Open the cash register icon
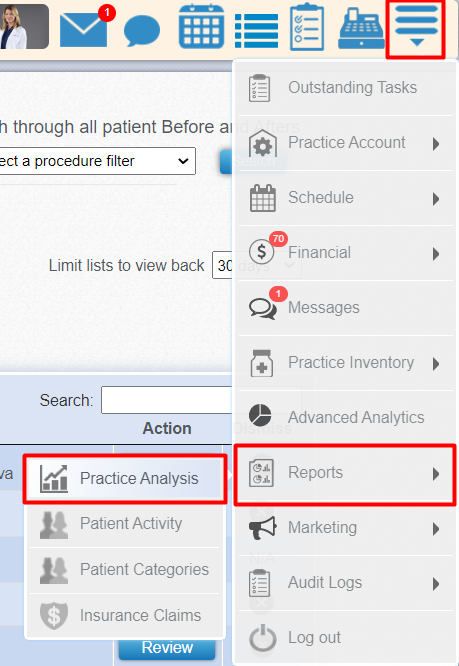This screenshot has width=459, height=666. (x=361, y=29)
